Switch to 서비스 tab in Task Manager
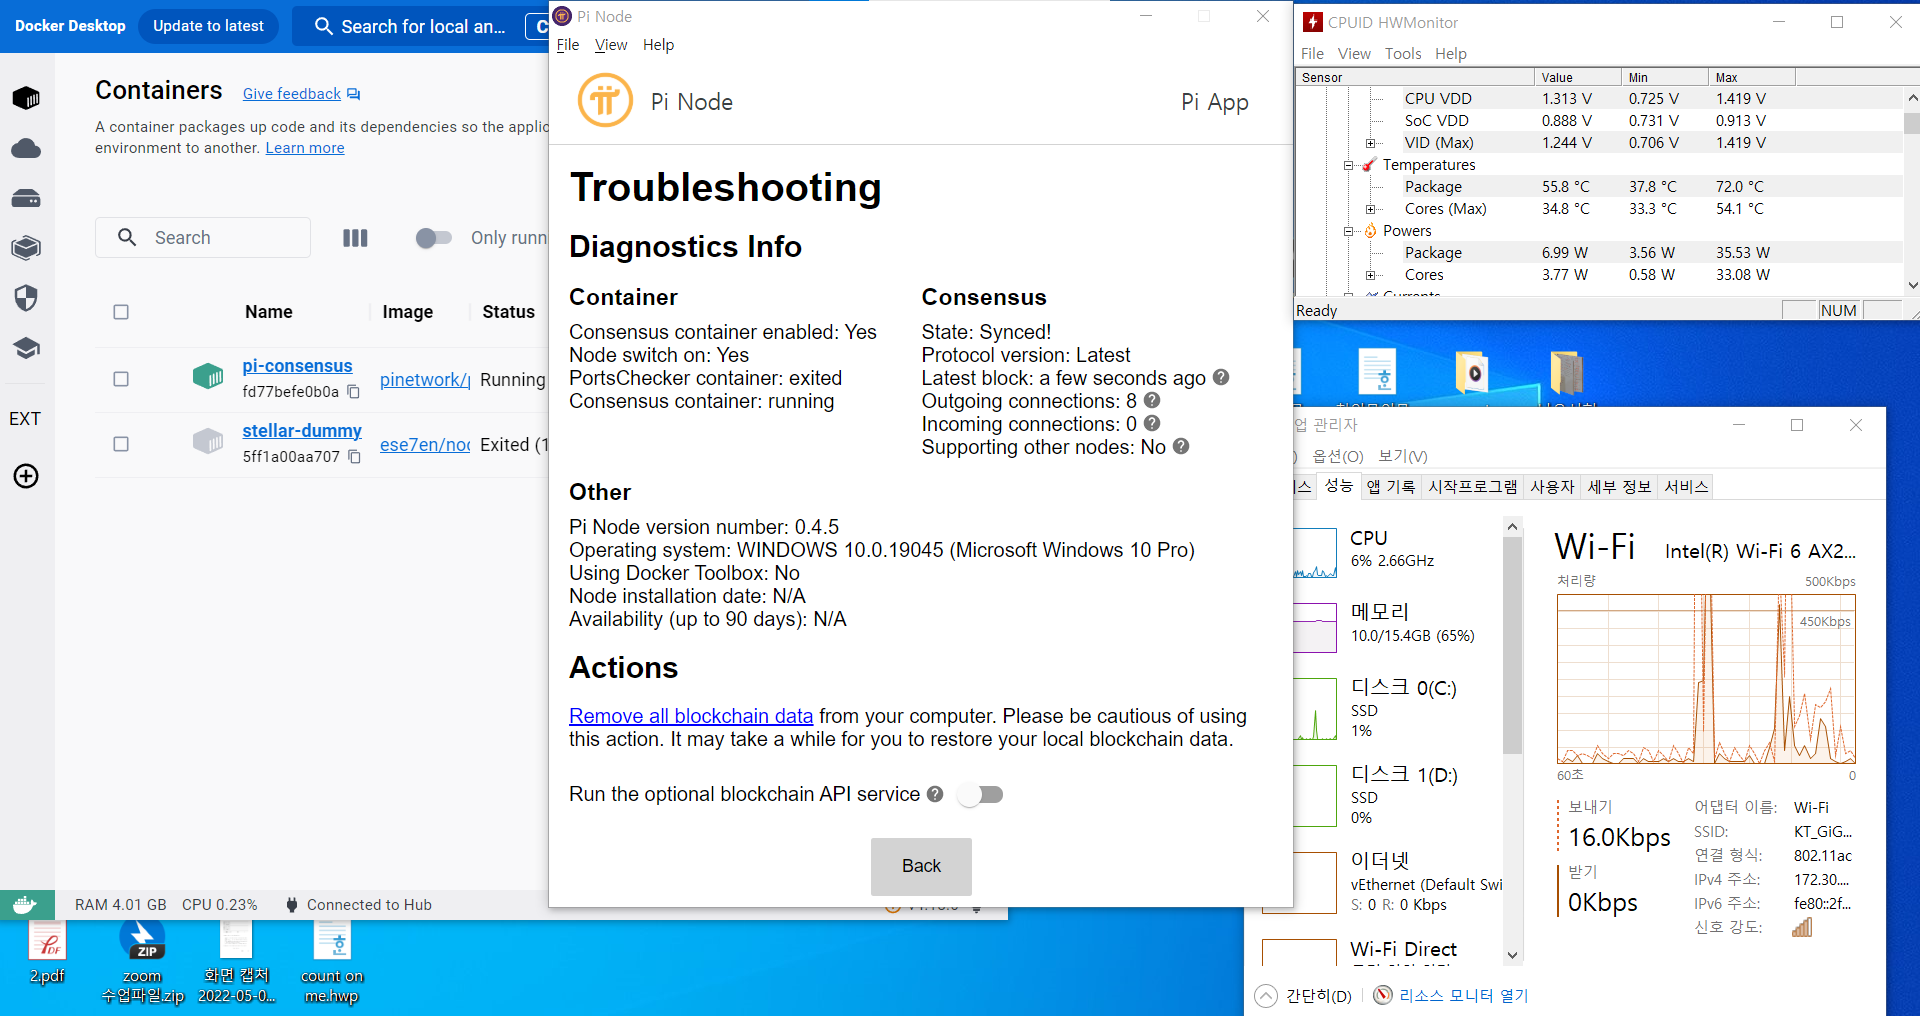This screenshot has width=1920, height=1016. [1686, 486]
